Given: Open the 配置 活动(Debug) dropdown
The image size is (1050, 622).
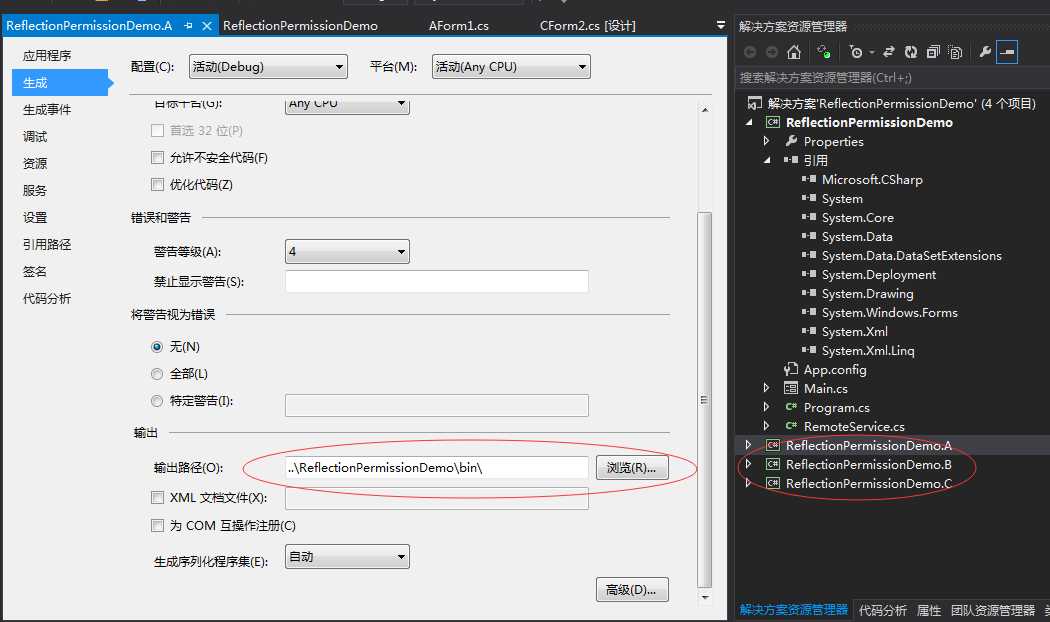Looking at the screenshot, I should point(268,66).
